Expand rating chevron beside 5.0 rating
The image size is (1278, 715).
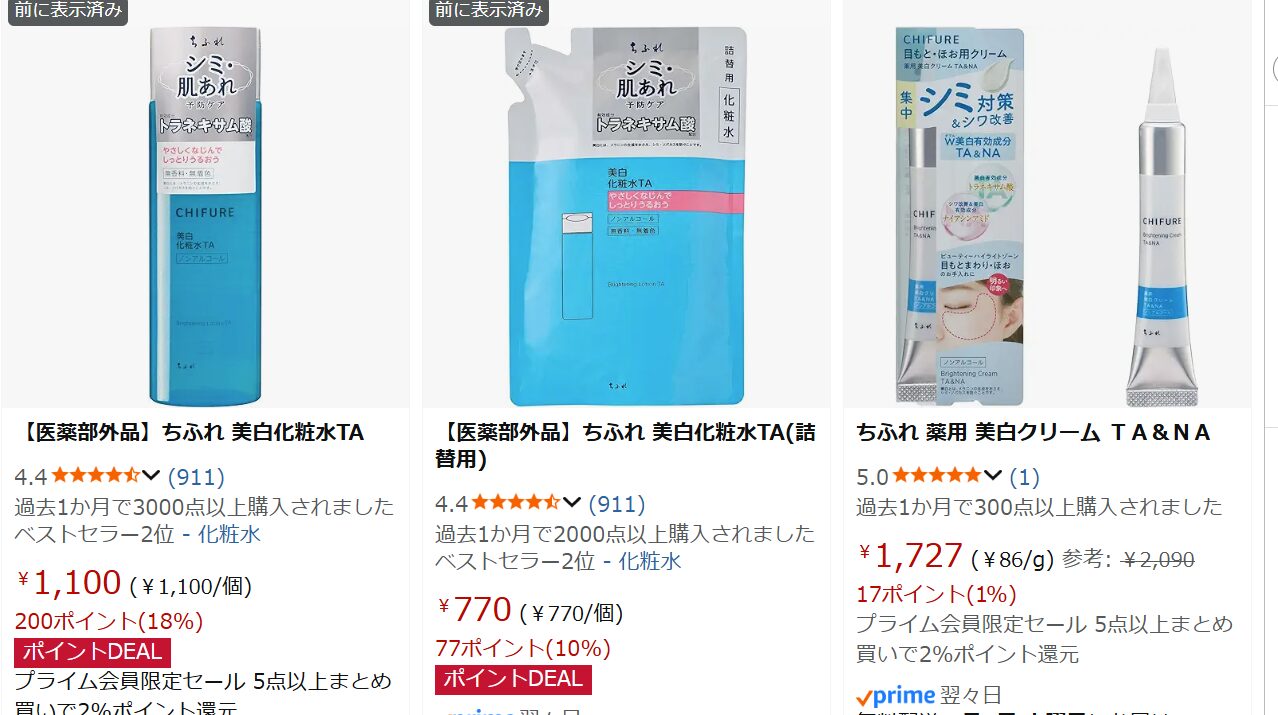(992, 476)
